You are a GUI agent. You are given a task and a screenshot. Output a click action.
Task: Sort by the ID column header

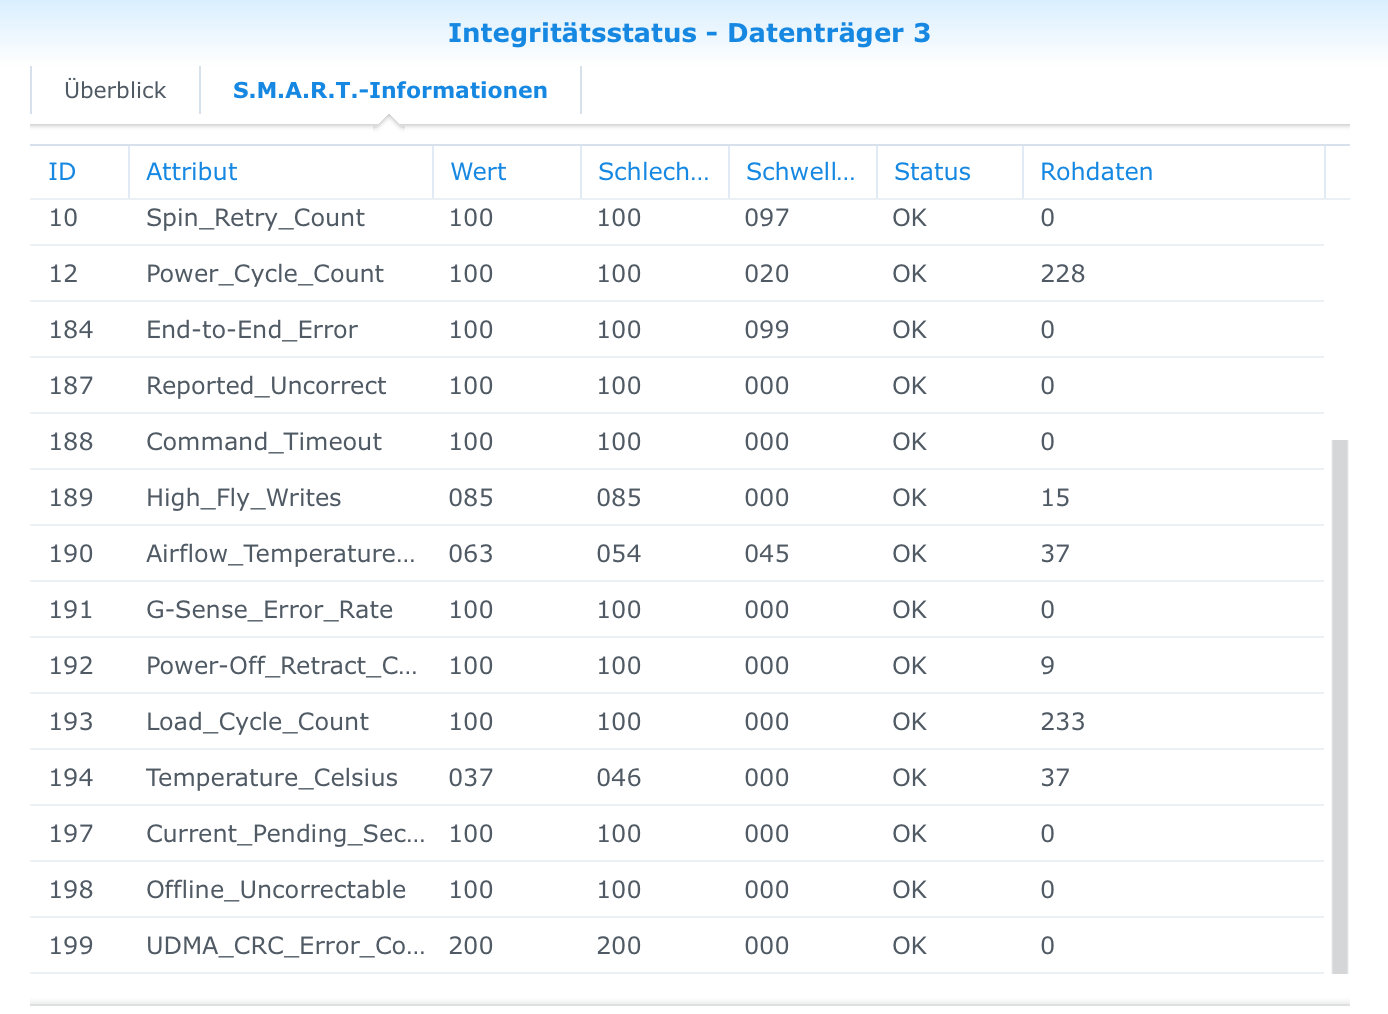[x=80, y=172]
